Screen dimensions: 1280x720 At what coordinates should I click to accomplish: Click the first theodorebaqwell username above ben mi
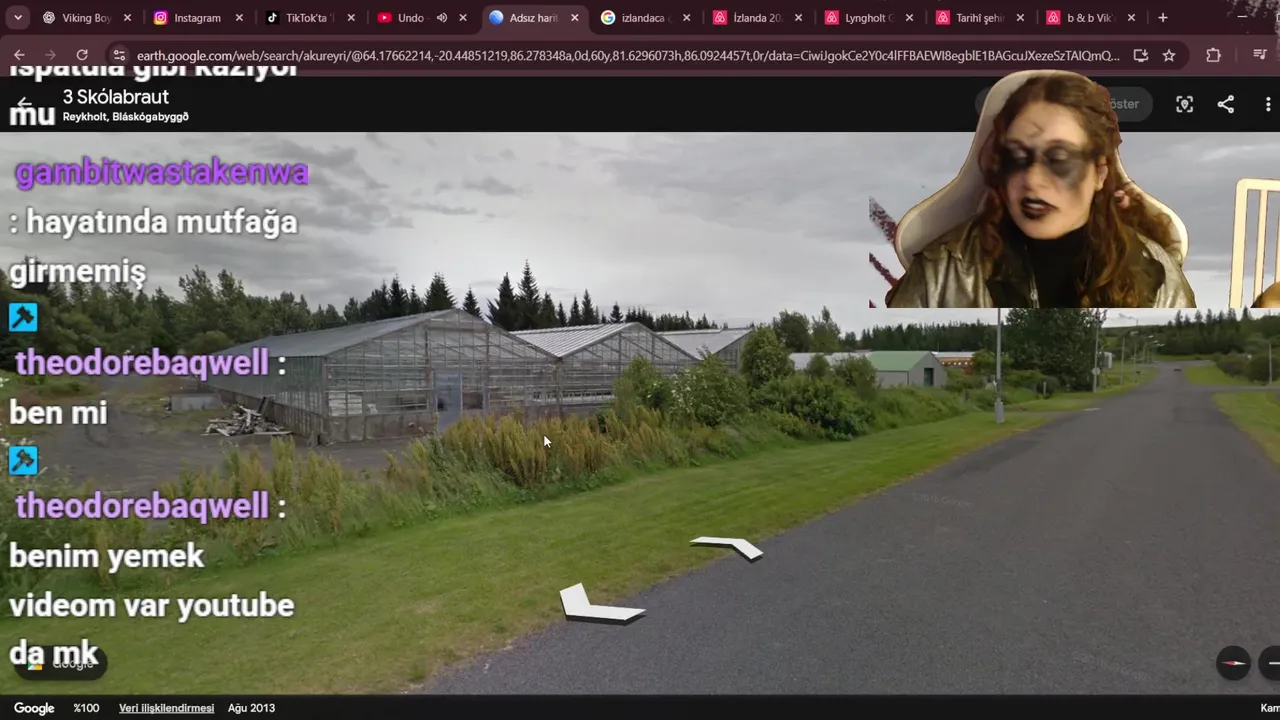click(142, 363)
